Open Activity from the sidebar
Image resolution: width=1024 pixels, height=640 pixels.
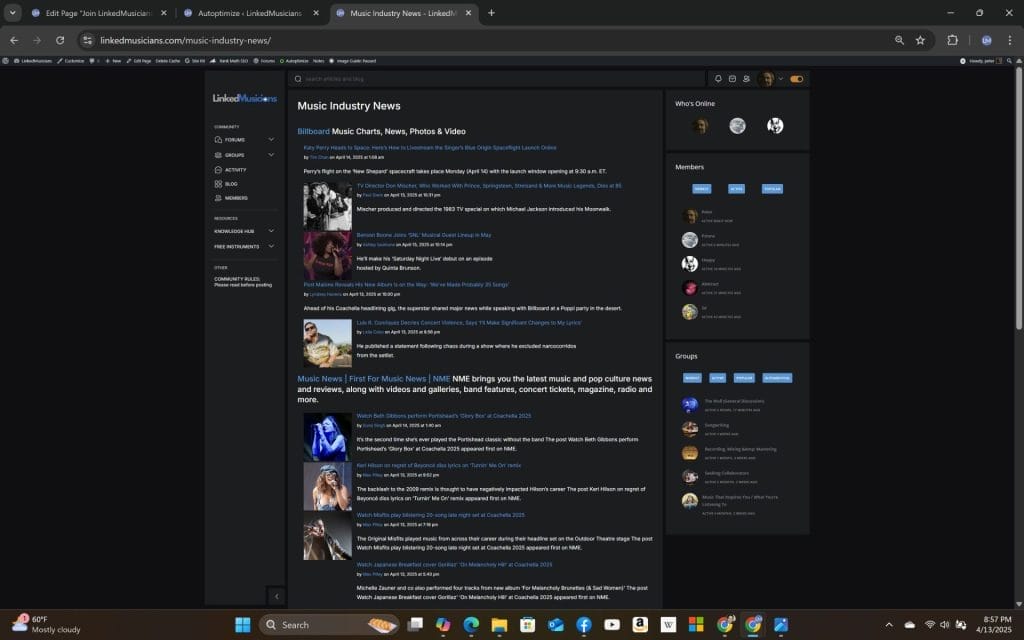235,169
